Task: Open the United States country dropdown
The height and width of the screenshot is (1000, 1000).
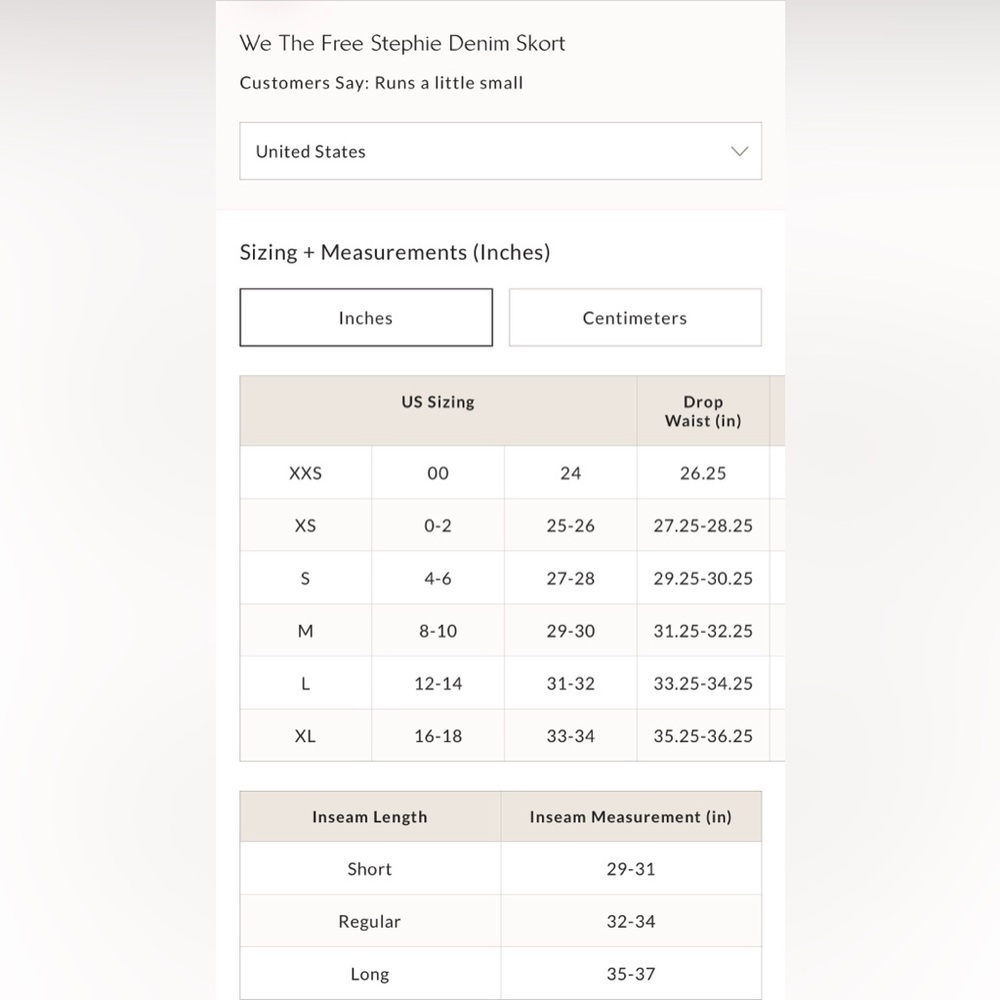Action: click(x=500, y=151)
